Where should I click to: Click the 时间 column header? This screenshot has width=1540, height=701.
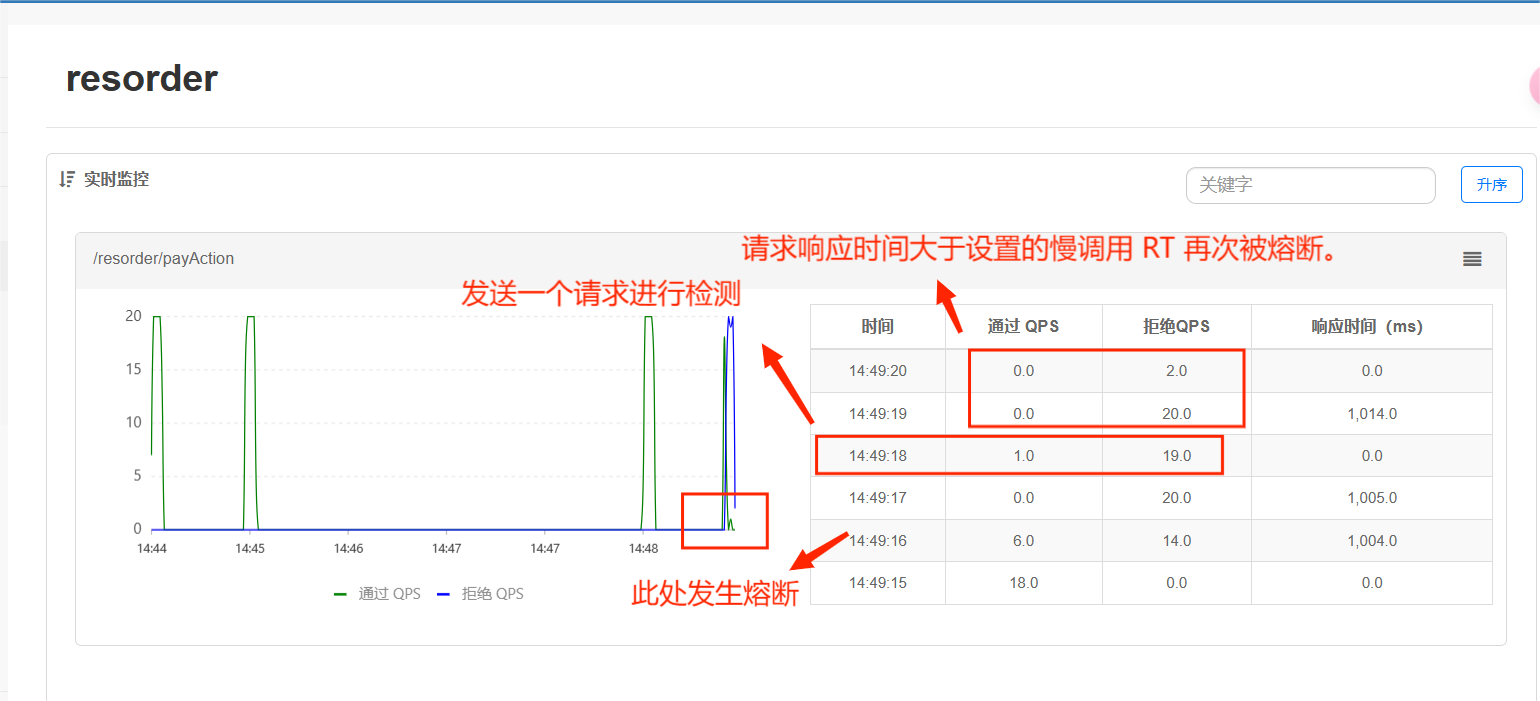point(877,327)
